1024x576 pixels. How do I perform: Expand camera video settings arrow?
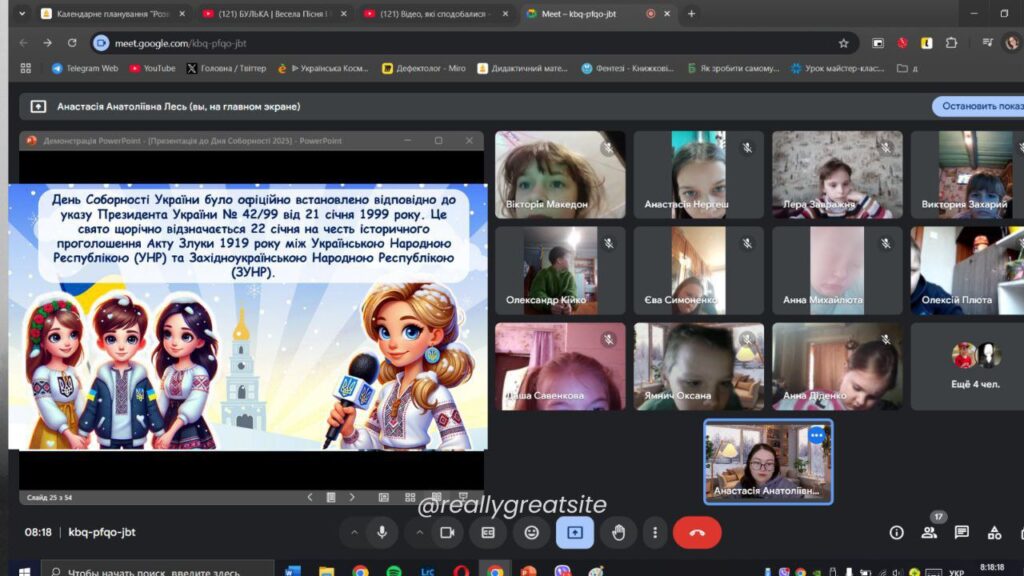pyautogui.click(x=418, y=533)
